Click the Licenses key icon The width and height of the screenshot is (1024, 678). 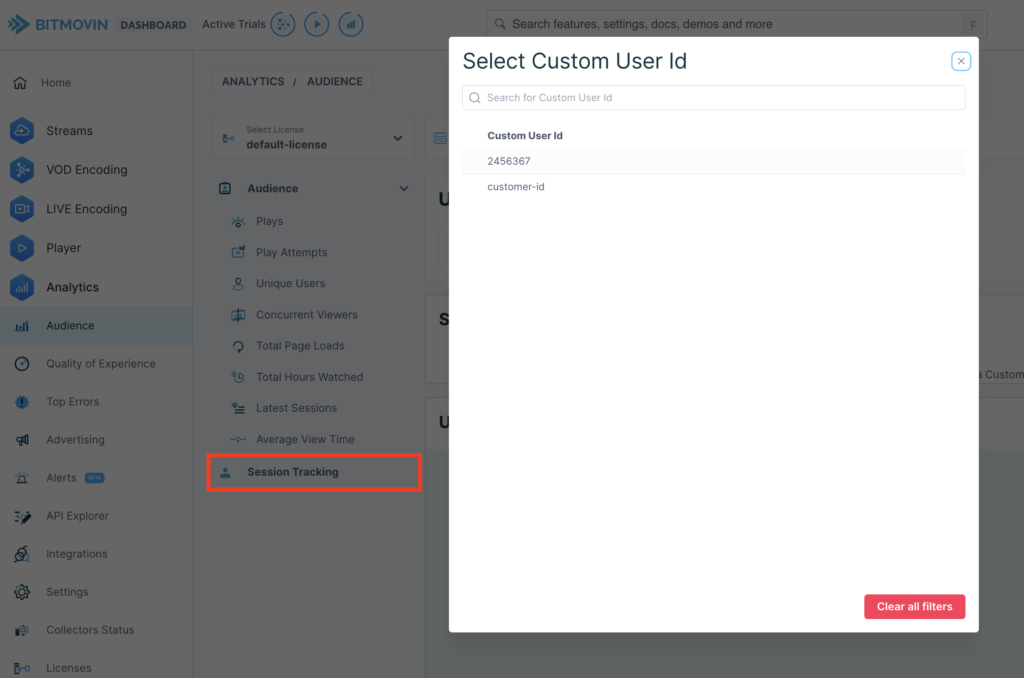pos(22,668)
